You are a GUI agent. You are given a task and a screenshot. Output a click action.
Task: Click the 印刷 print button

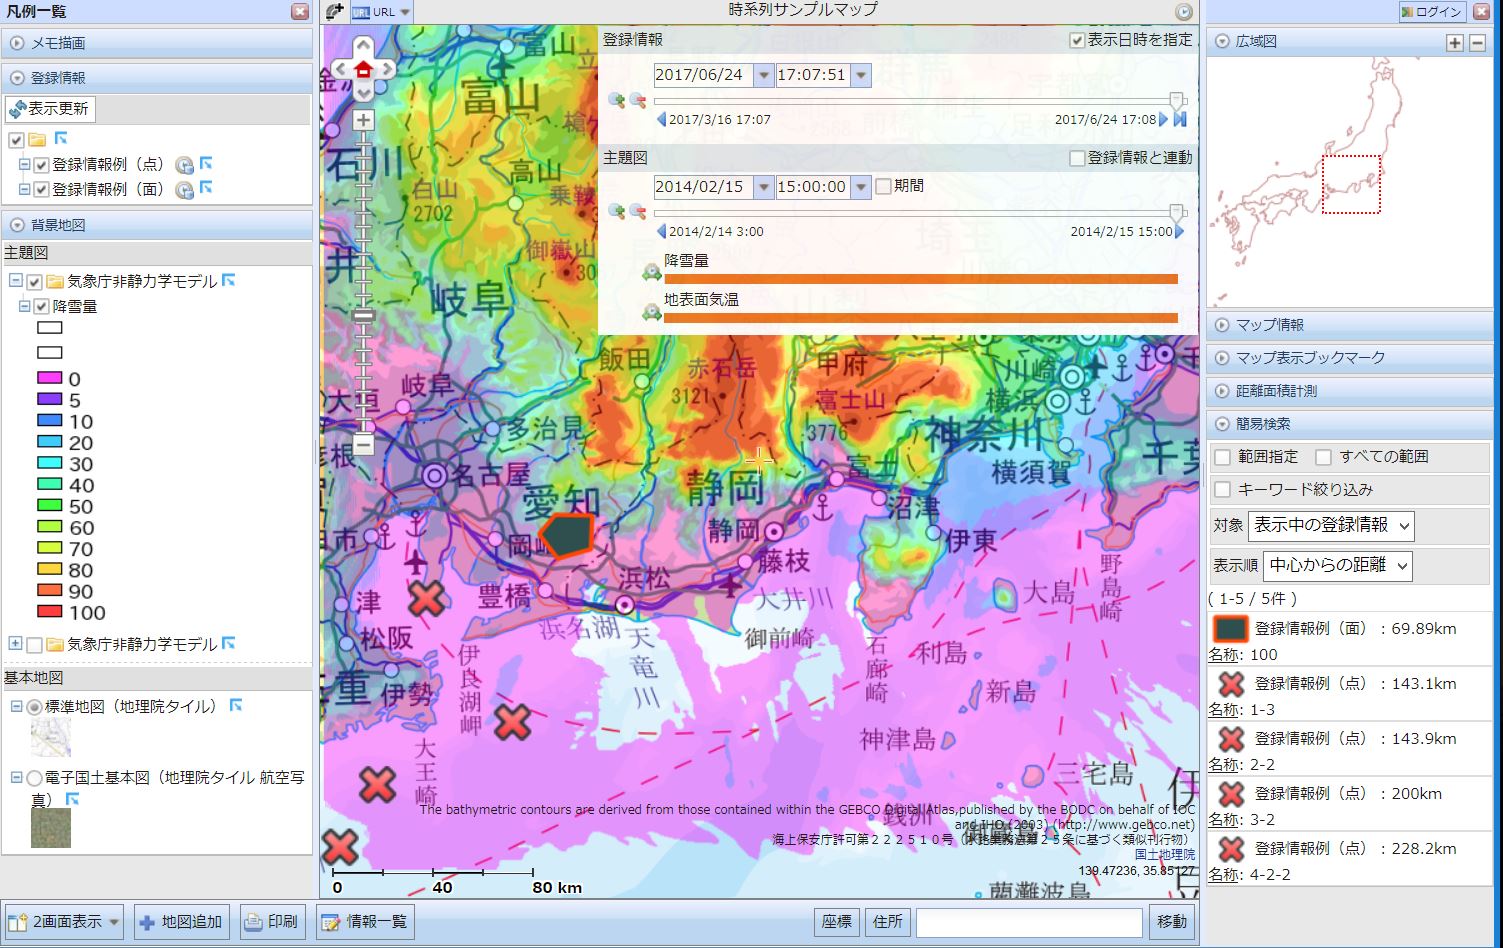pyautogui.click(x=272, y=921)
